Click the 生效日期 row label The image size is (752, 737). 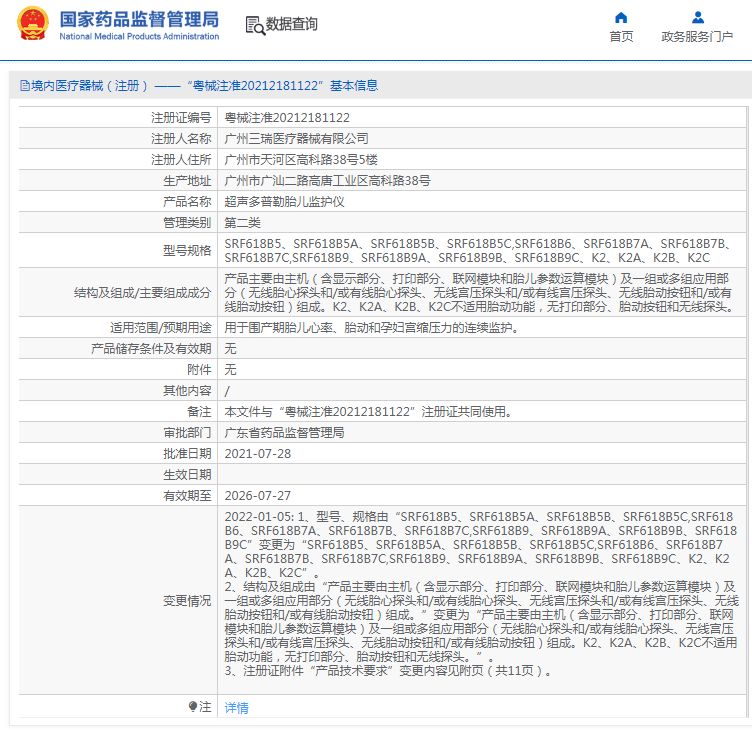pos(187,475)
